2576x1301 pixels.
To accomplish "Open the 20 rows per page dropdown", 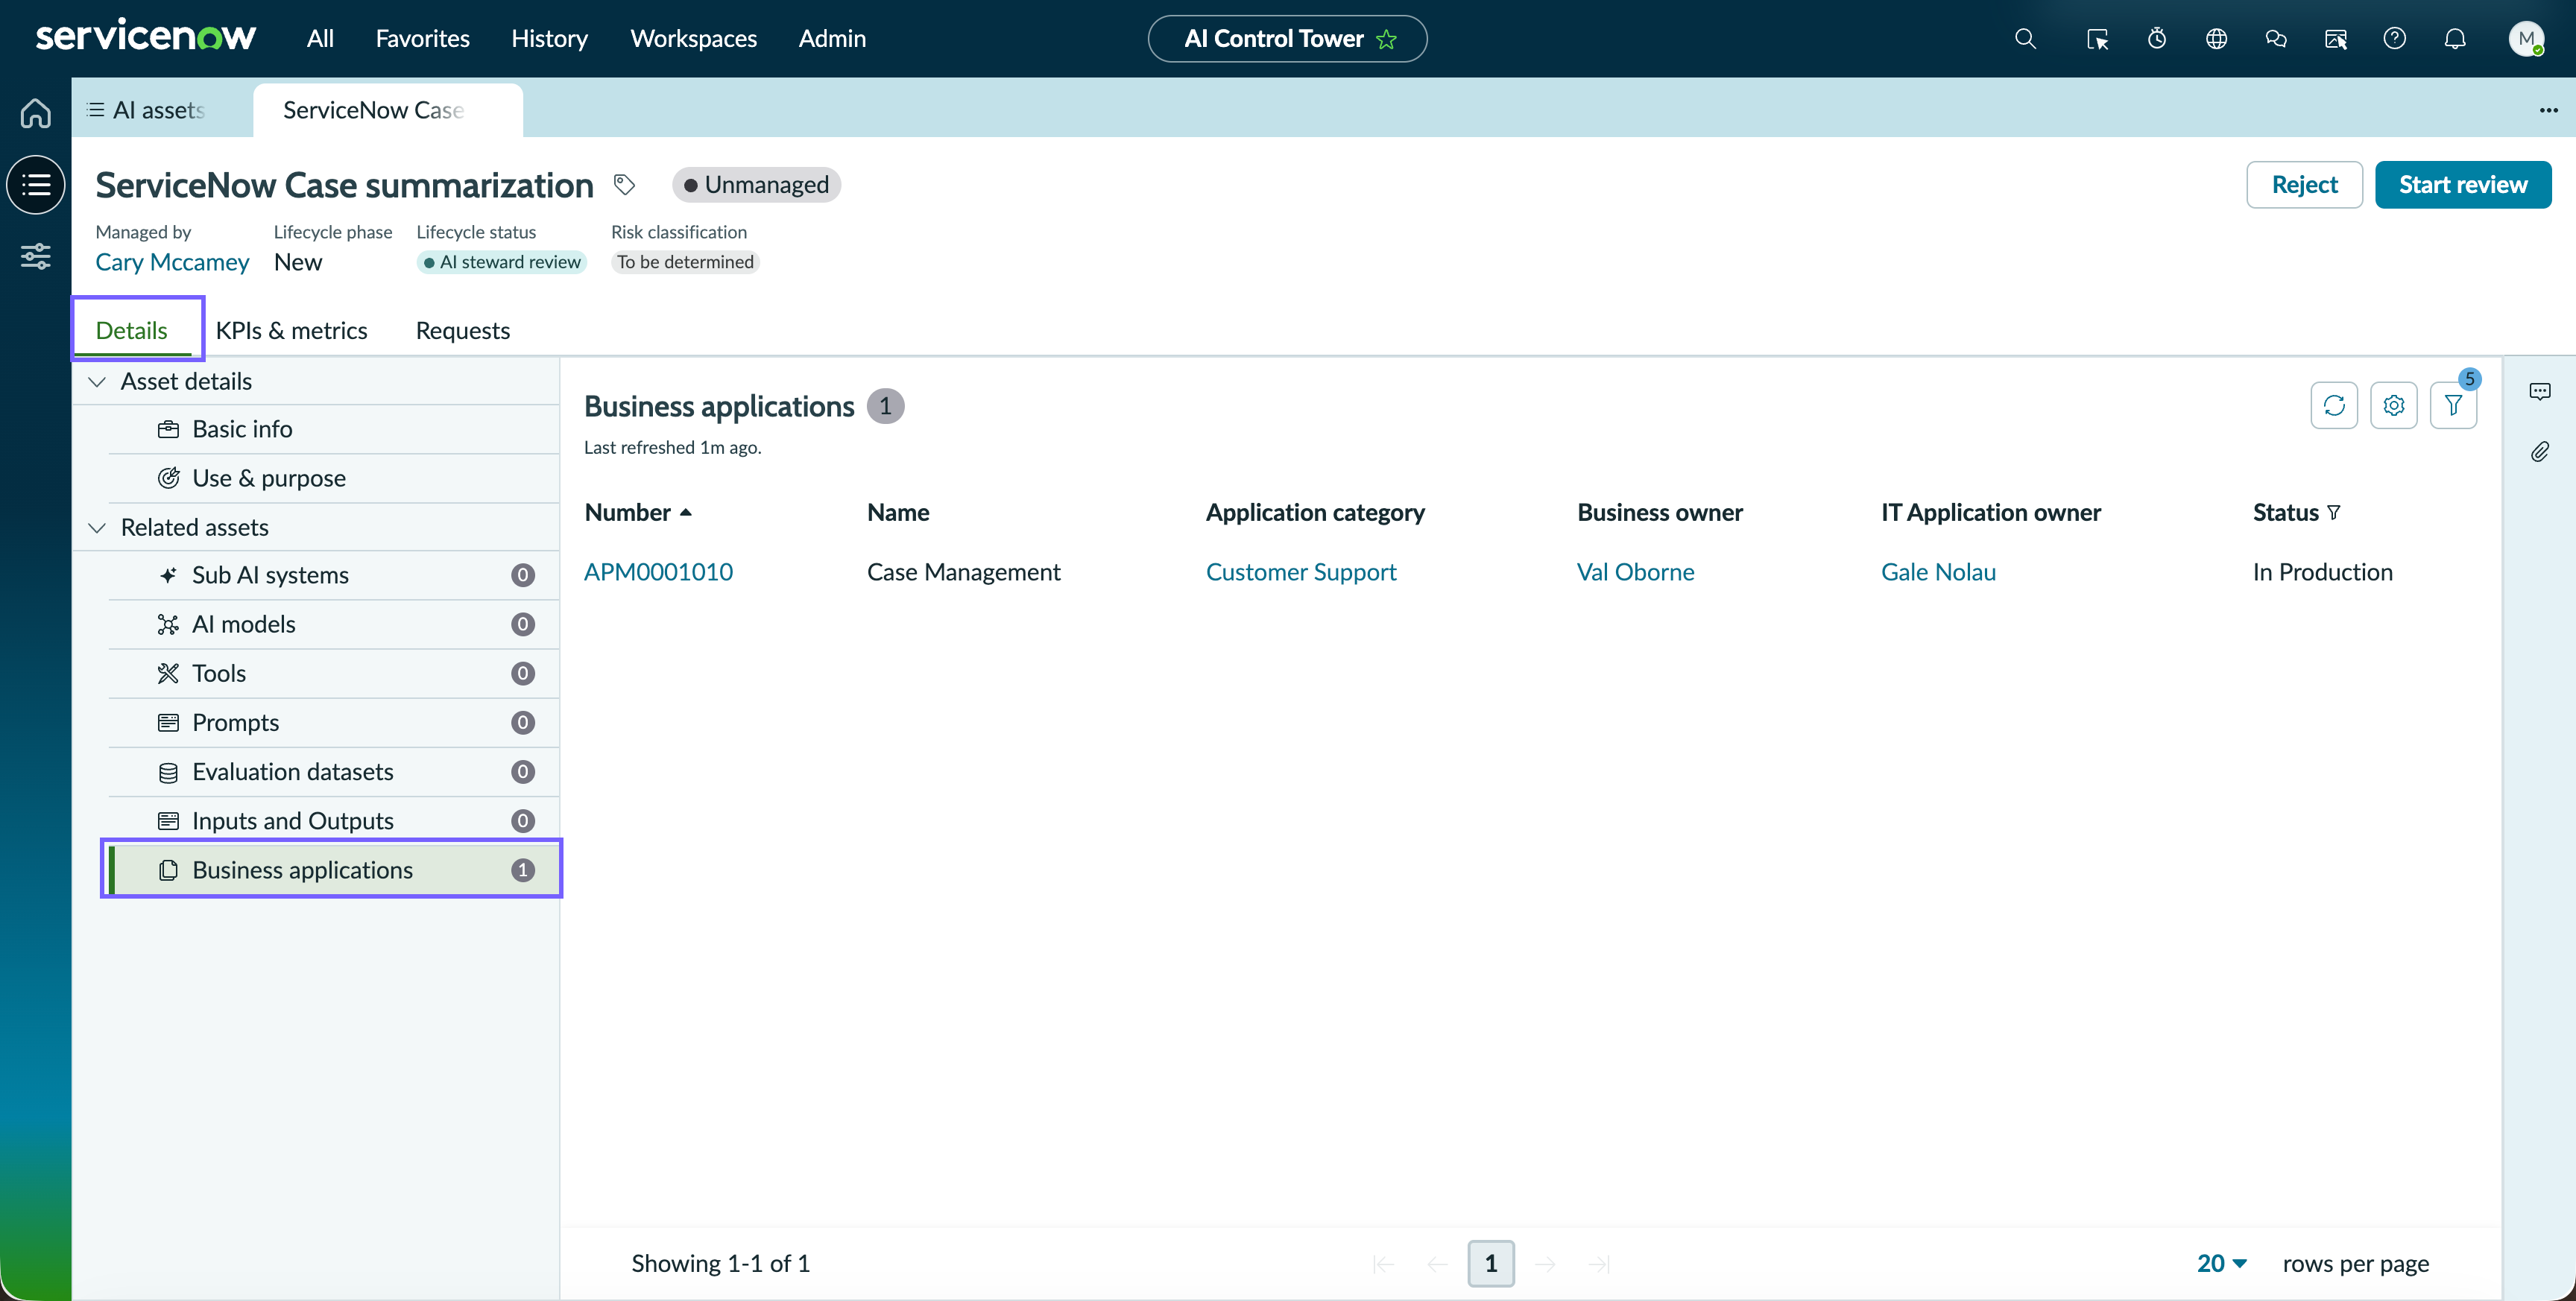I will point(2221,1263).
